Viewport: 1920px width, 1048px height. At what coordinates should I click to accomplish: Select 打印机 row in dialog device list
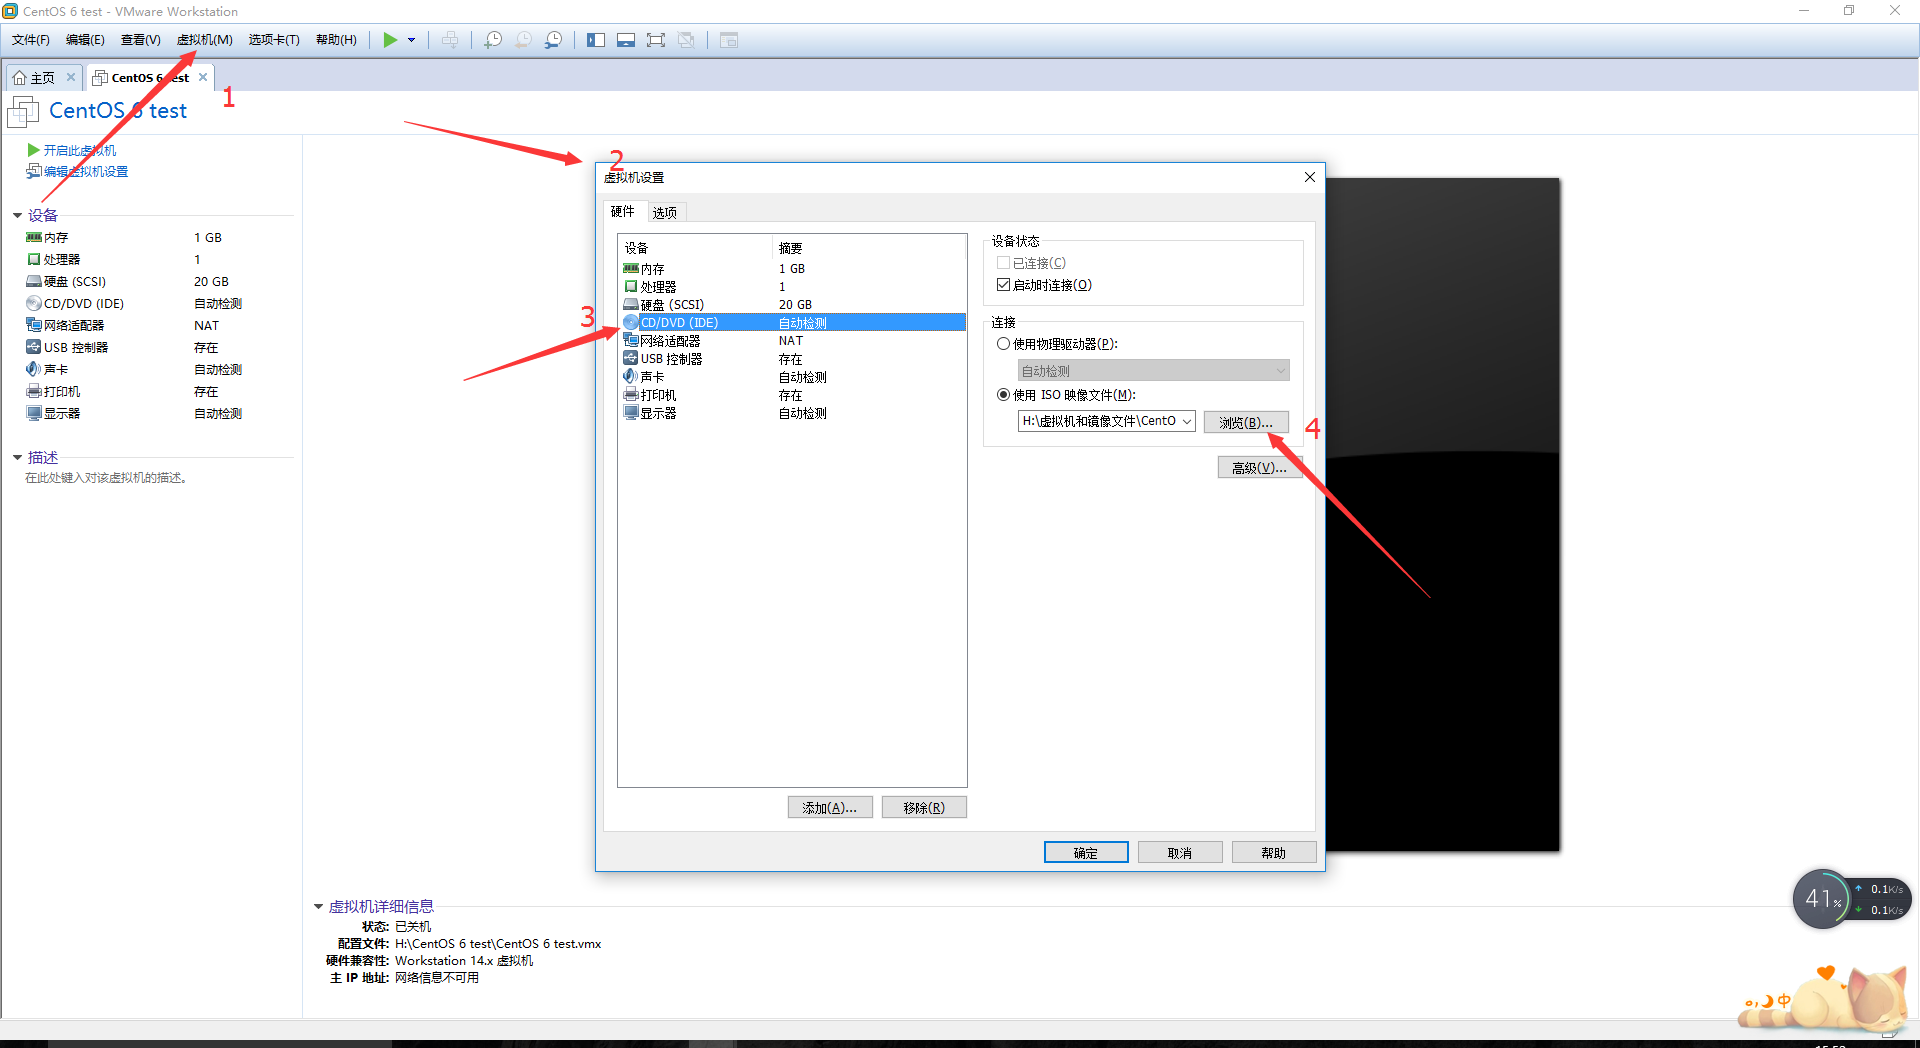792,395
